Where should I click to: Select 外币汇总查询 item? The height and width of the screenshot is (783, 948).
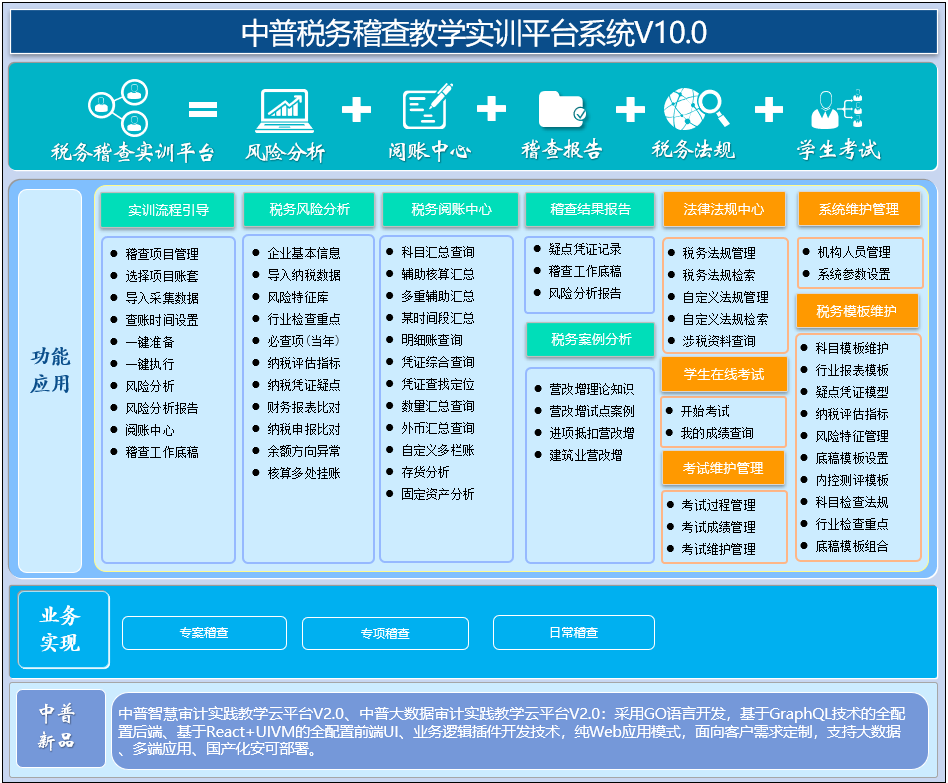pos(438,428)
